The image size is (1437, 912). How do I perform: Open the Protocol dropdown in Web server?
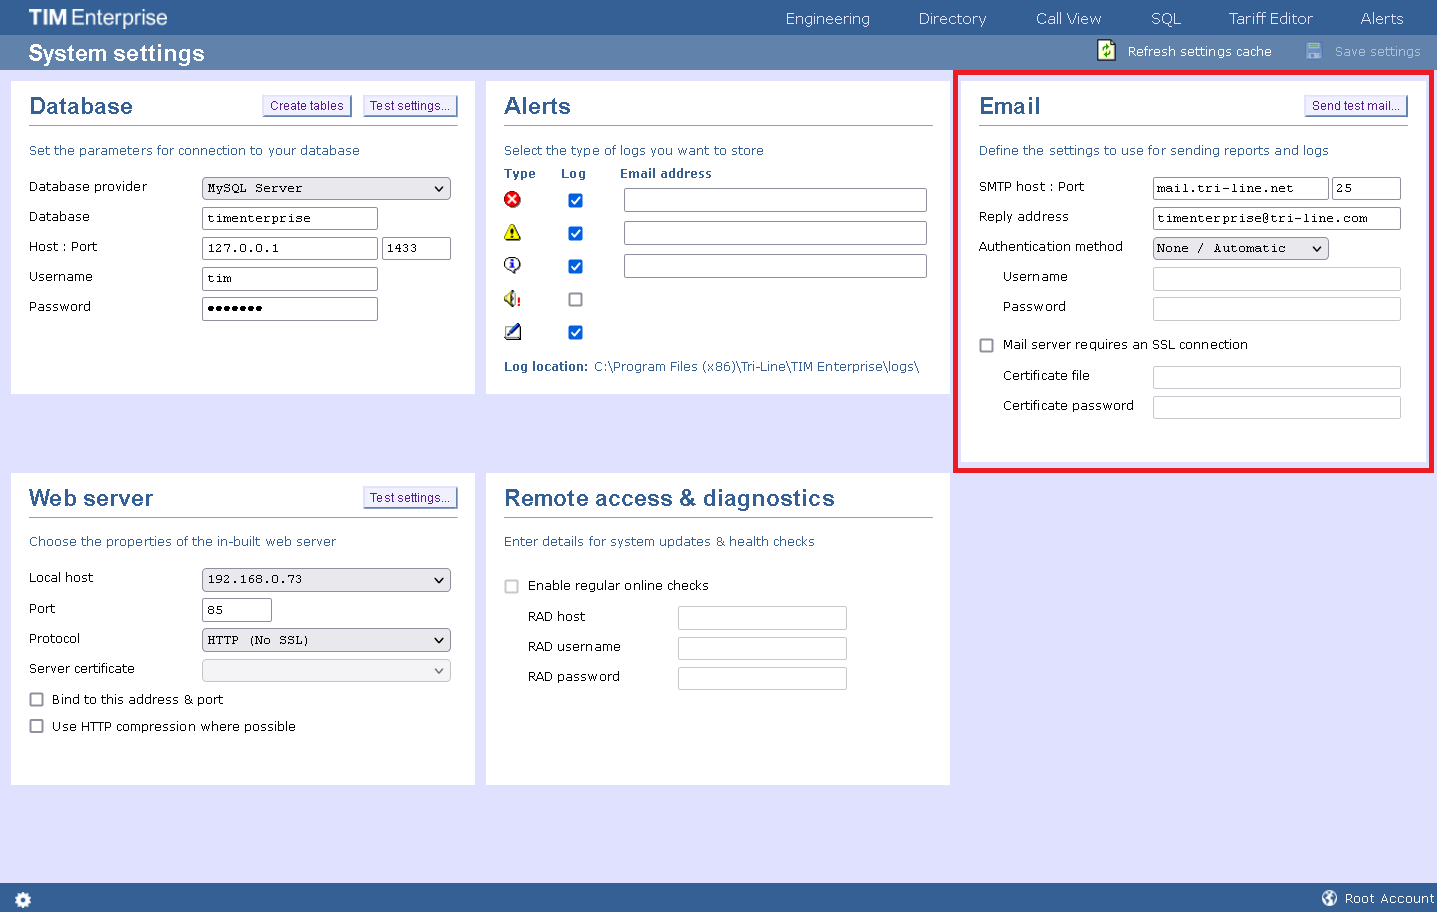pyautogui.click(x=326, y=639)
